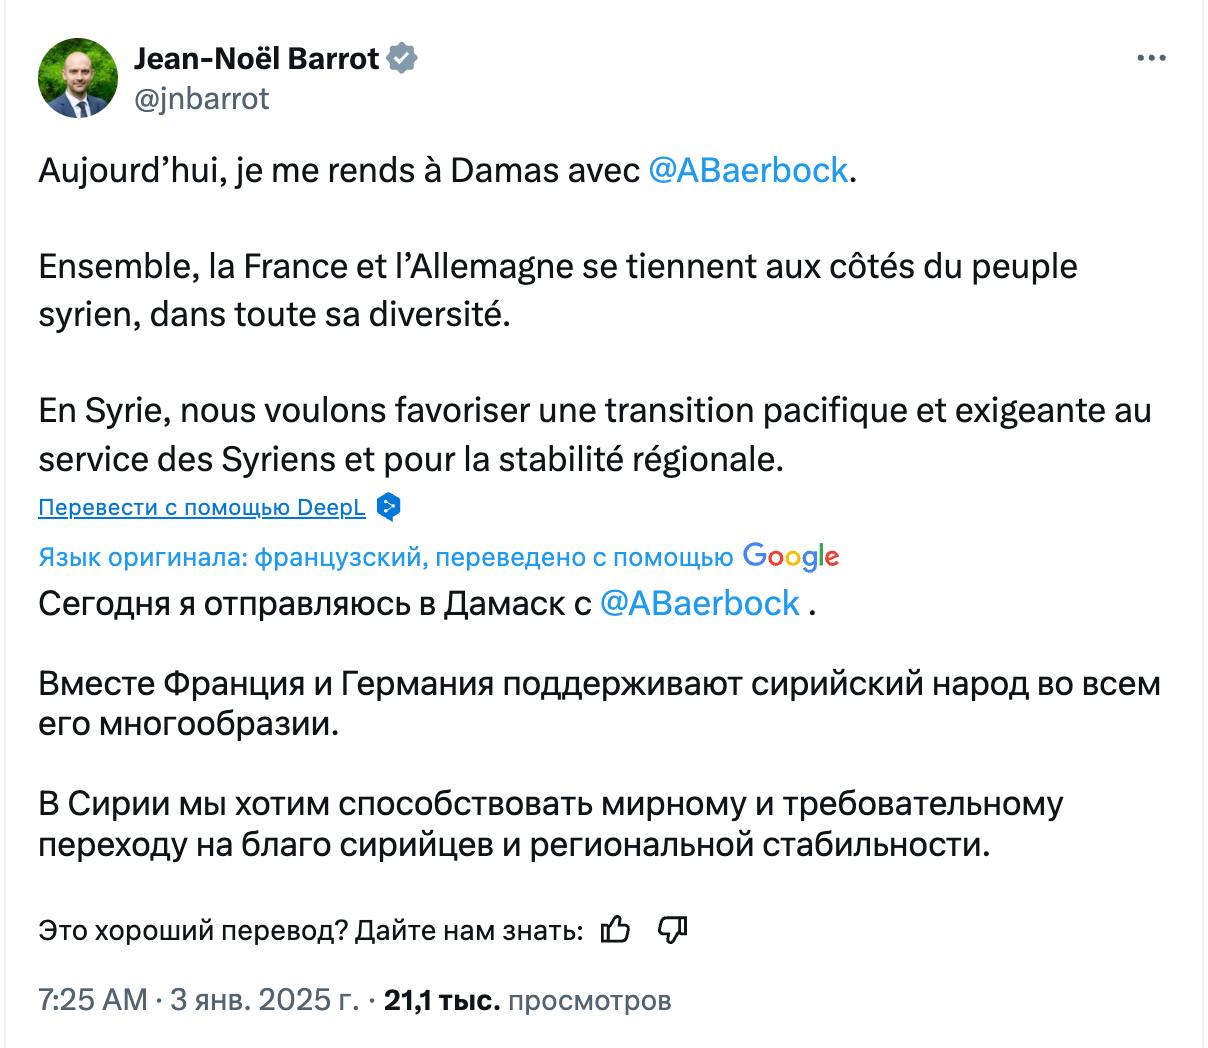1208x1048 pixels.
Task: Click the 21,1 тыс. просмотров view count
Action: click(x=527, y=999)
